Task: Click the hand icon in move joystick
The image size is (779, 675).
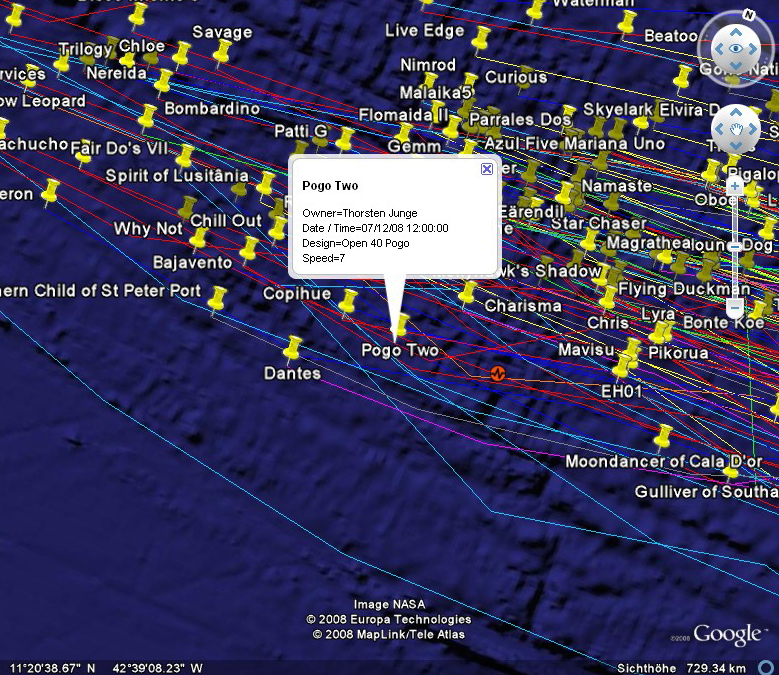Action: pos(736,129)
